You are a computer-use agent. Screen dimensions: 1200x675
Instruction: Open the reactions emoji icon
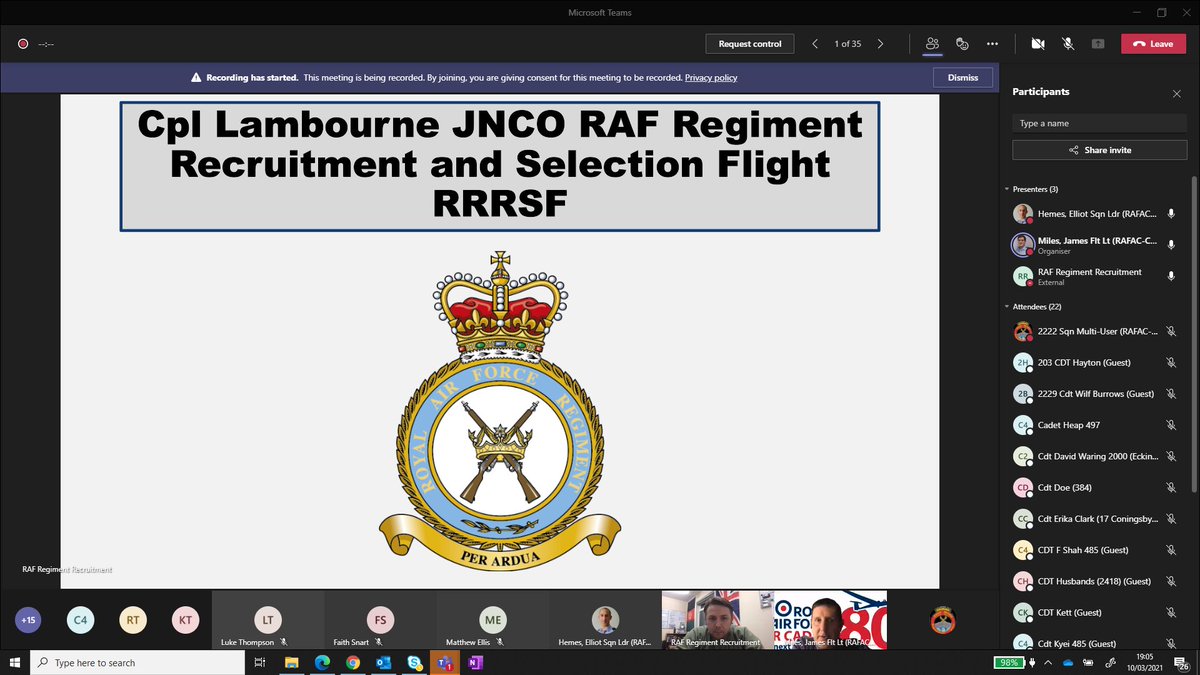(962, 44)
